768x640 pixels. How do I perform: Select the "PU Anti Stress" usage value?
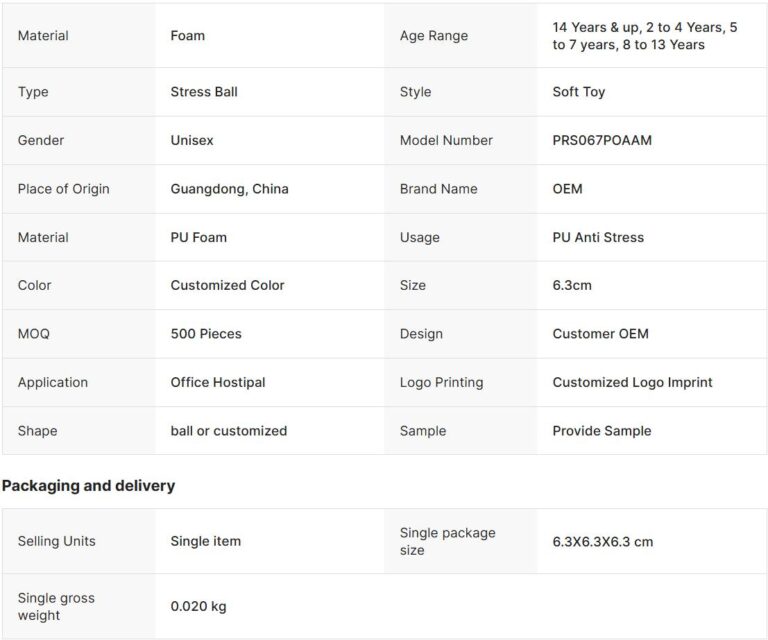[x=598, y=237]
